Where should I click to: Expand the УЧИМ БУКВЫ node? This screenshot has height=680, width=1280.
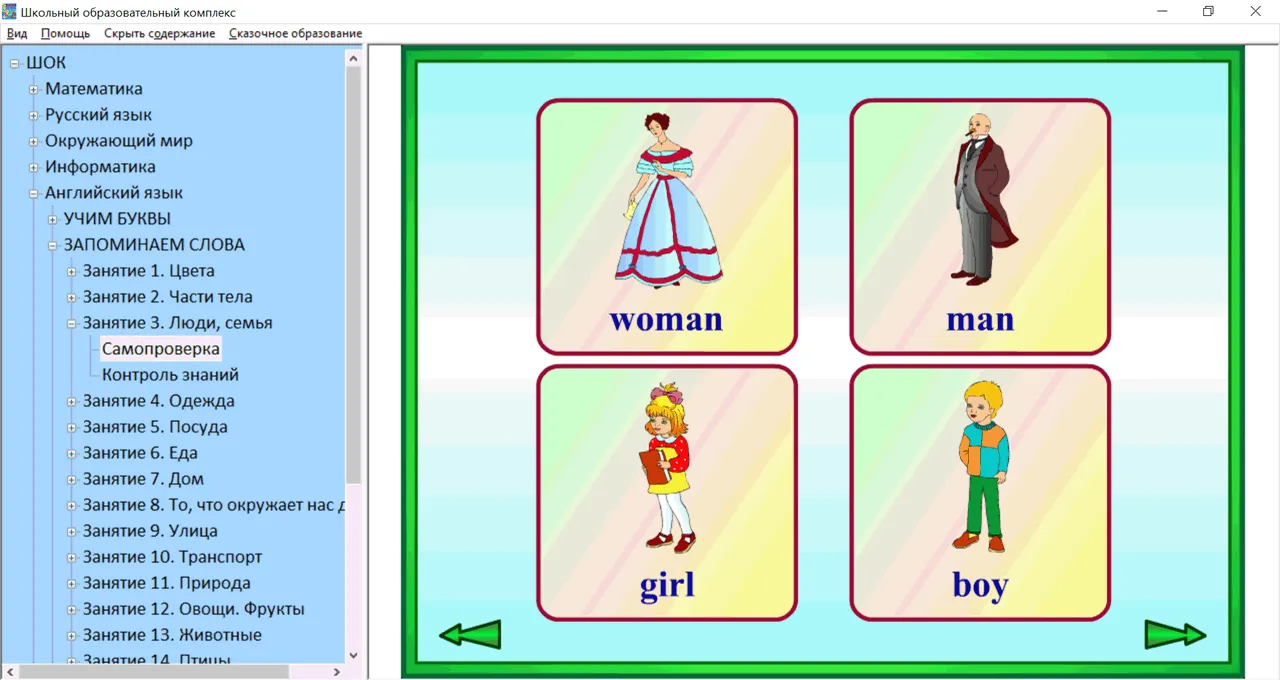(52, 219)
